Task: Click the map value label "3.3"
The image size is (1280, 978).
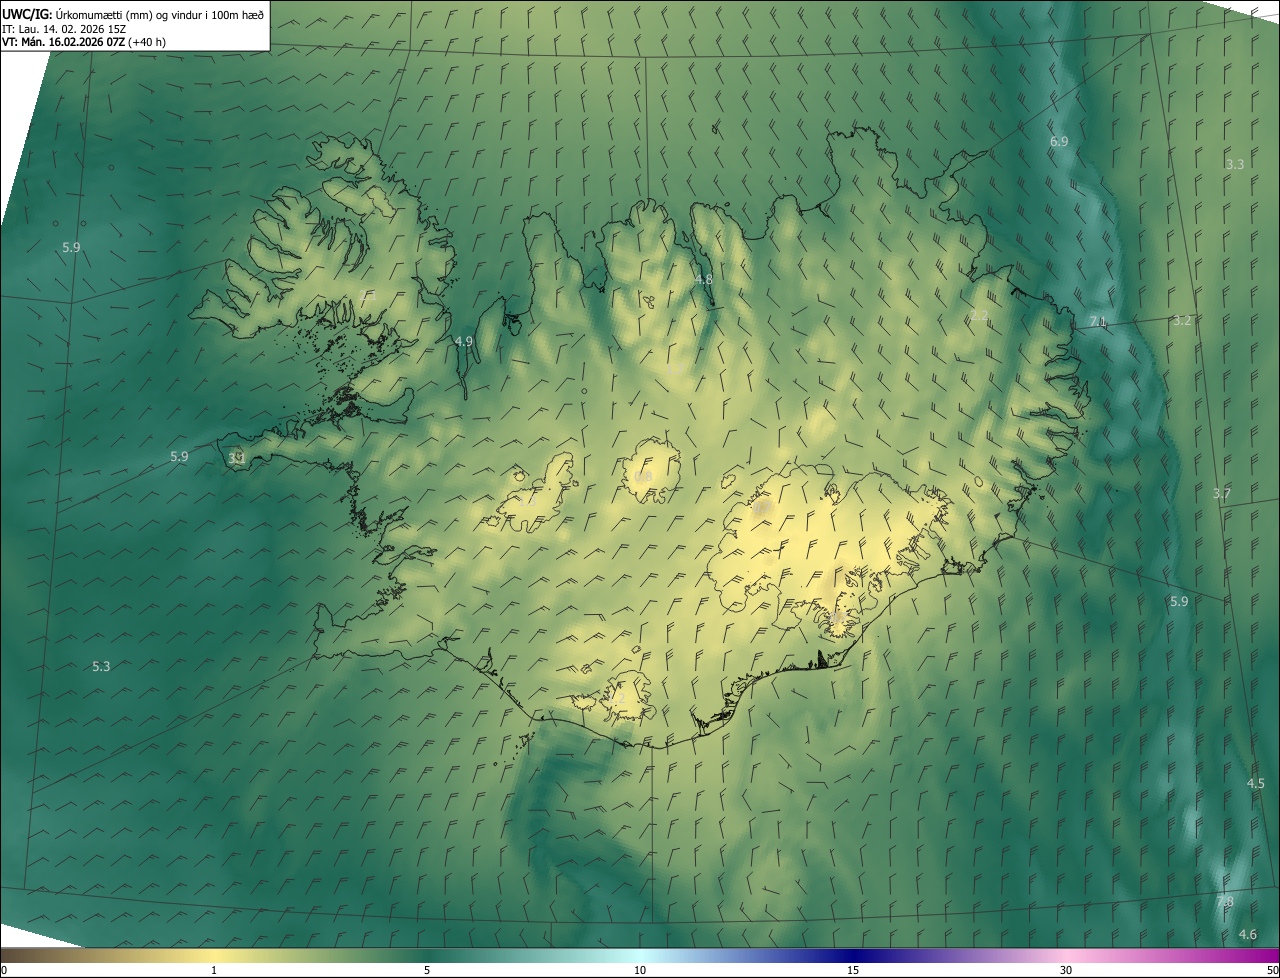Action: point(1235,164)
